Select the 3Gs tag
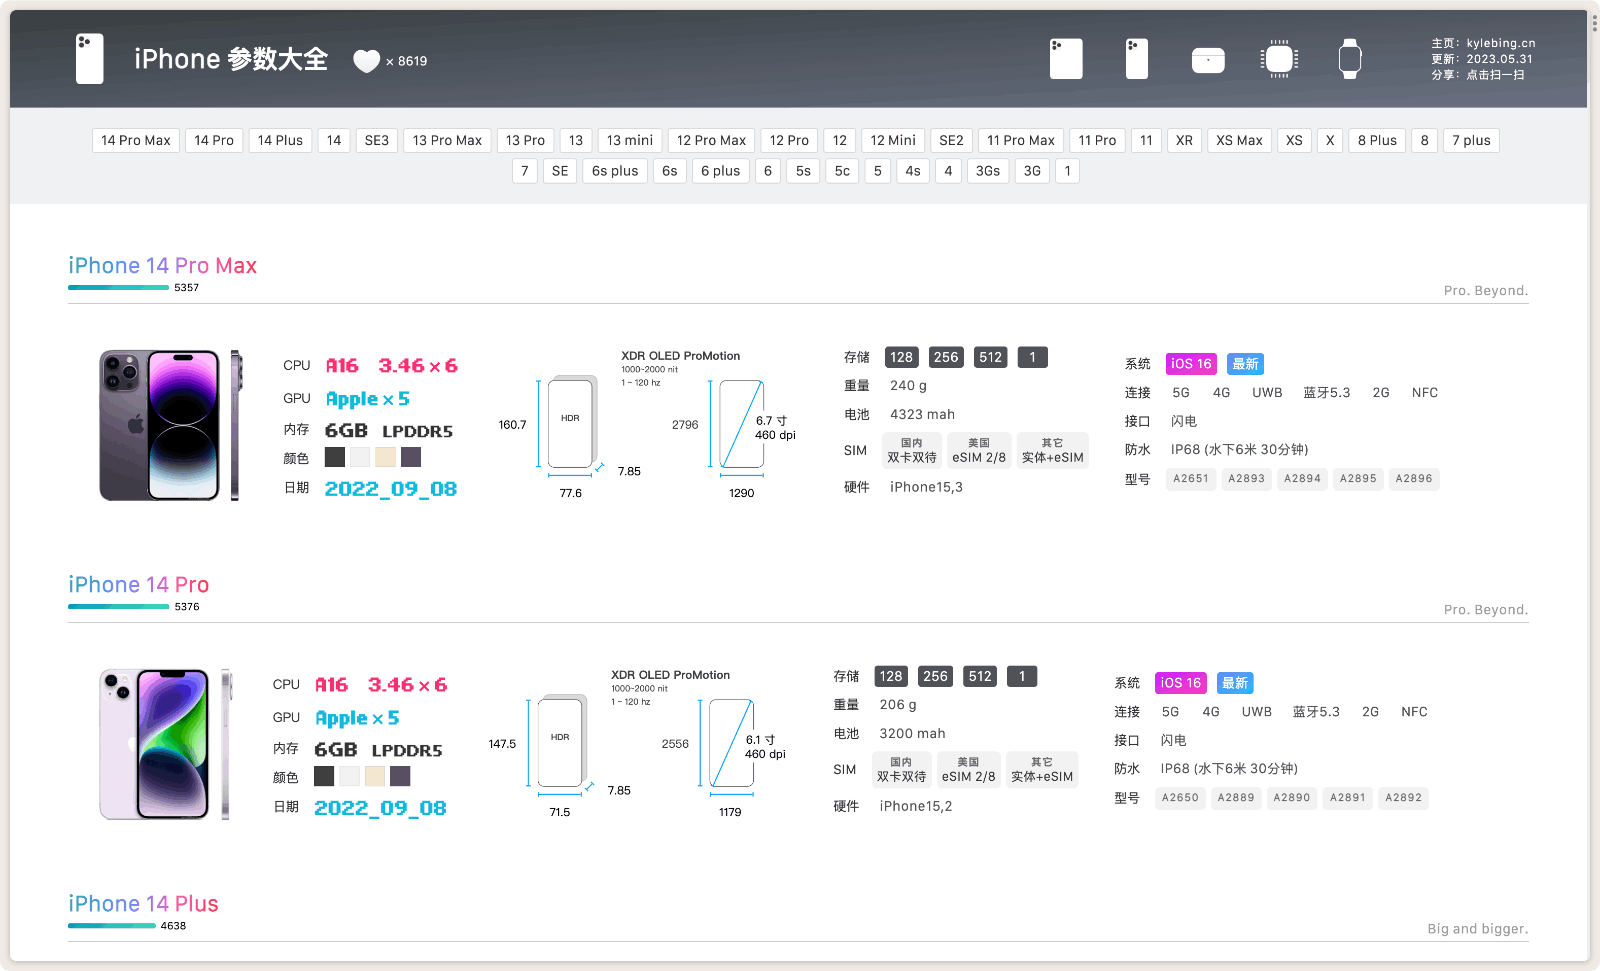Image resolution: width=1600 pixels, height=971 pixels. (988, 171)
